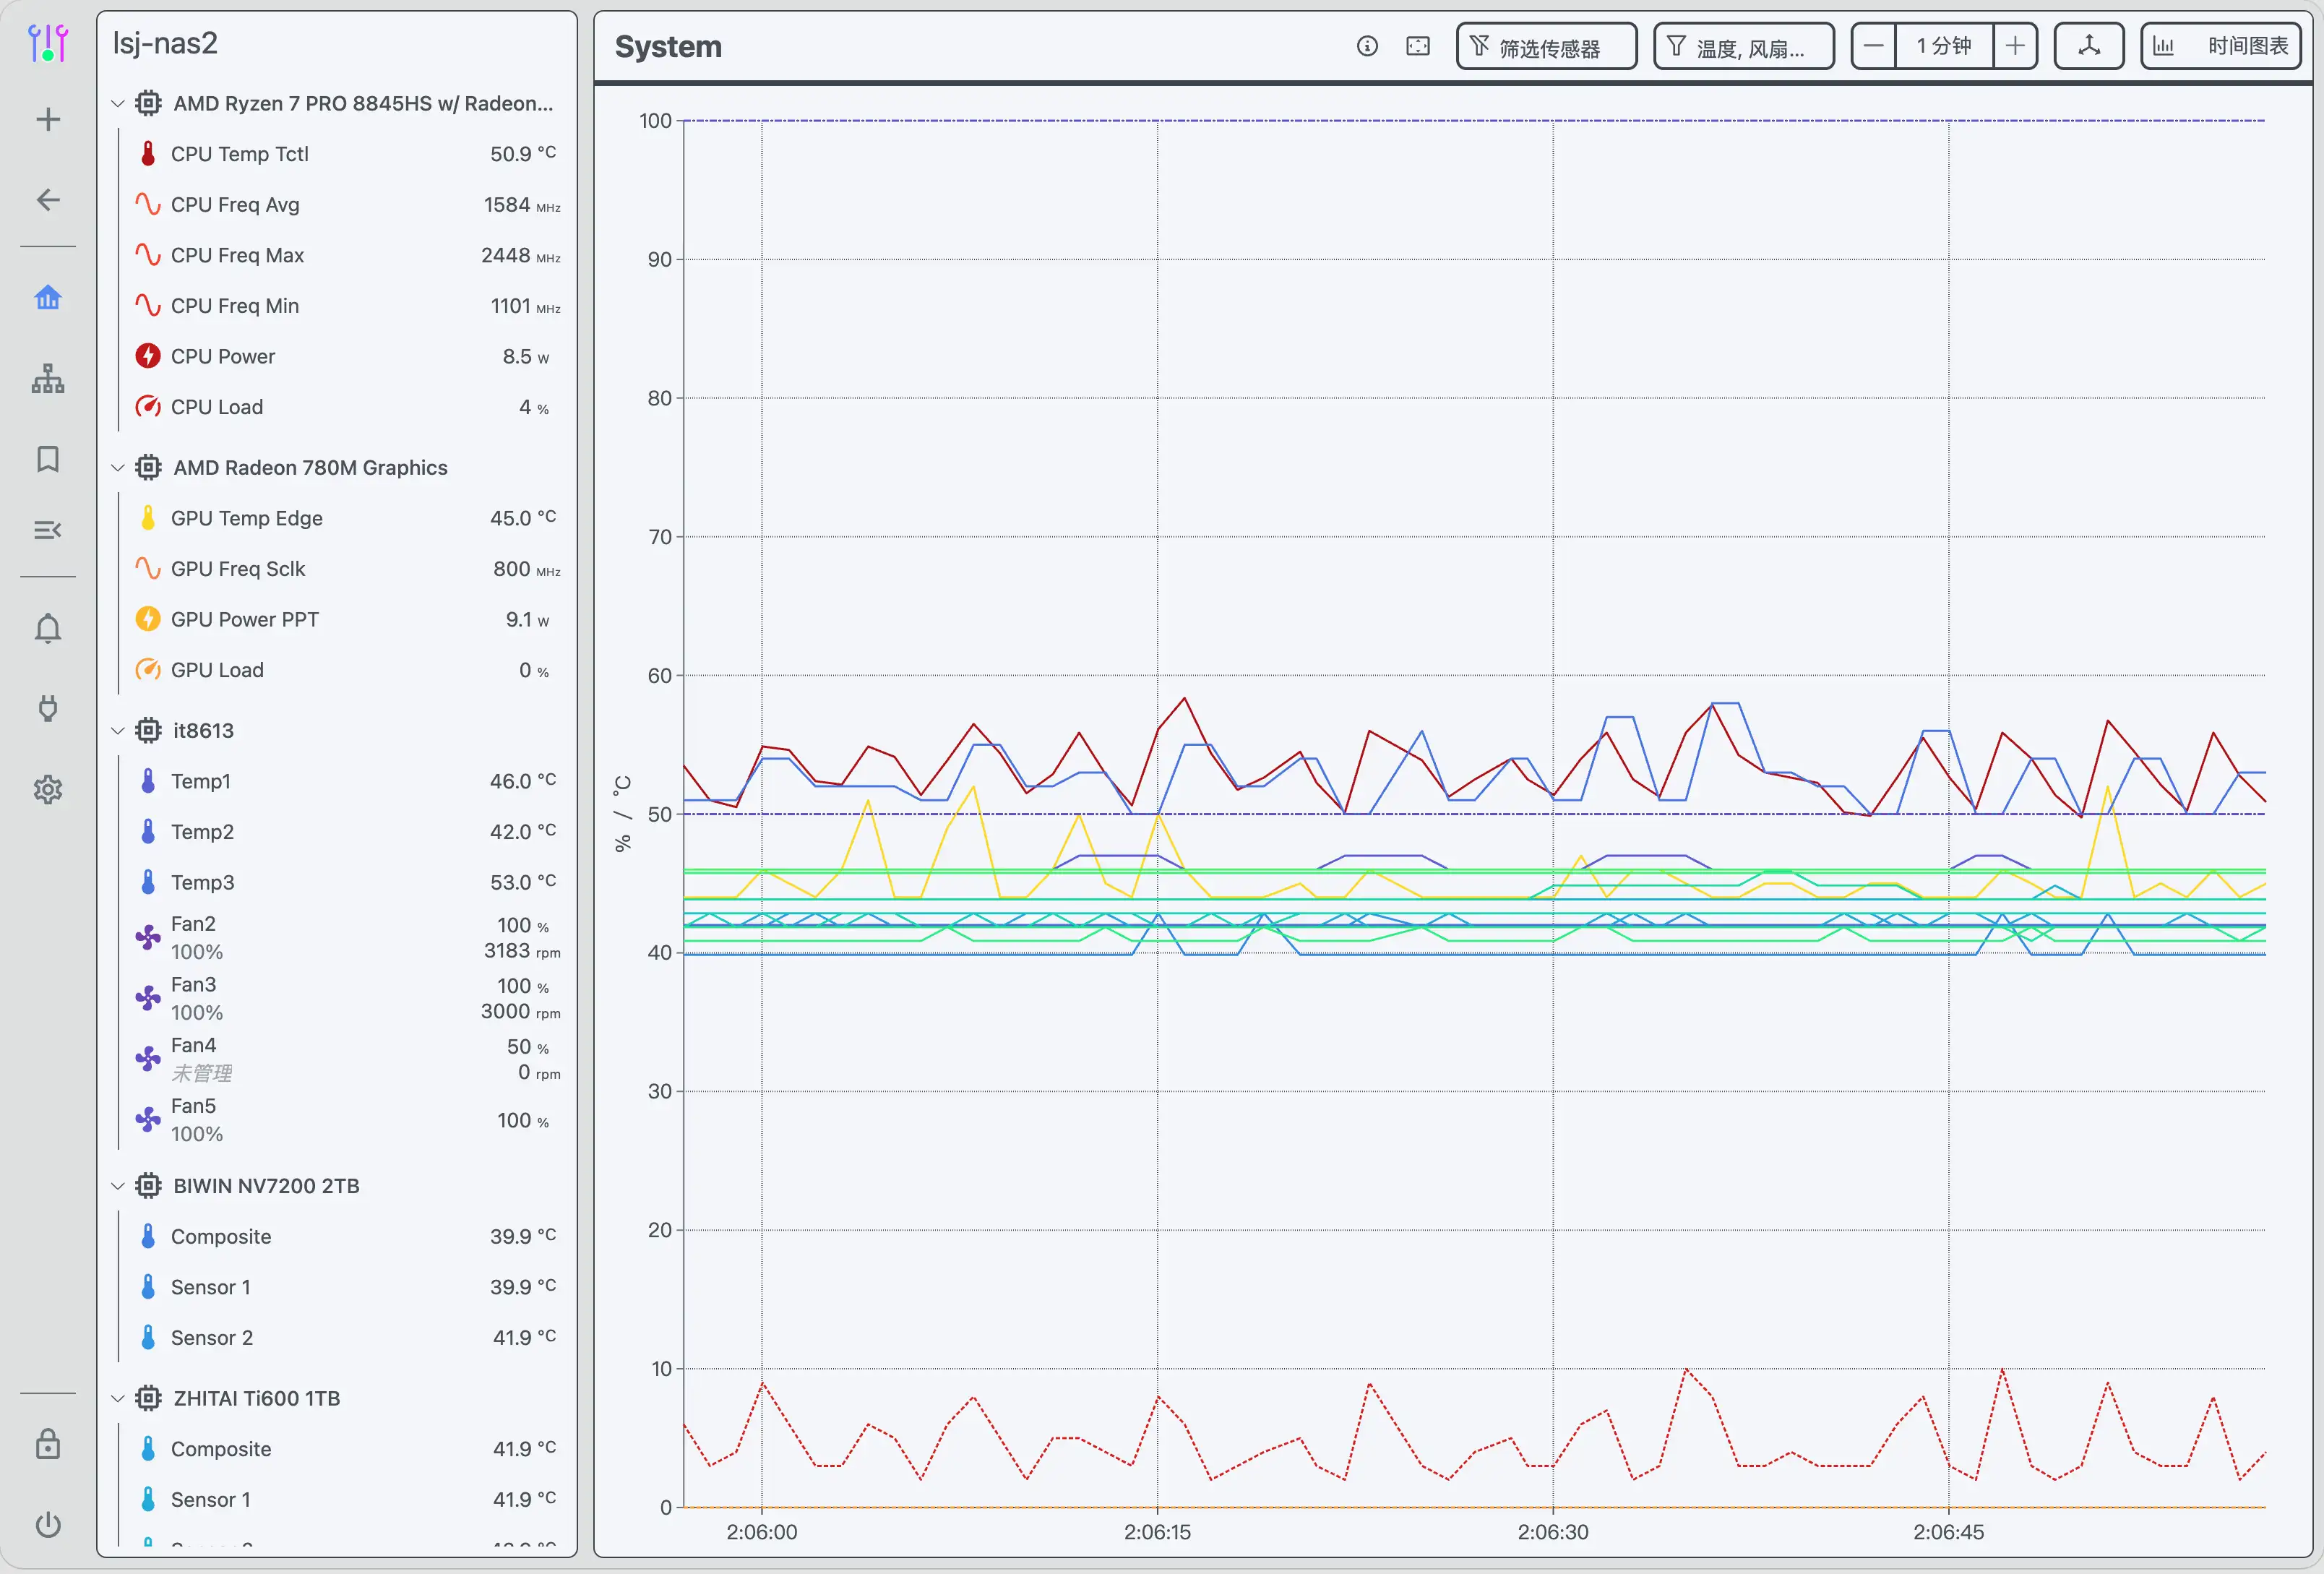Viewport: 2324px width, 1574px height.
Task: Click the System dashboard title
Action: [668, 47]
